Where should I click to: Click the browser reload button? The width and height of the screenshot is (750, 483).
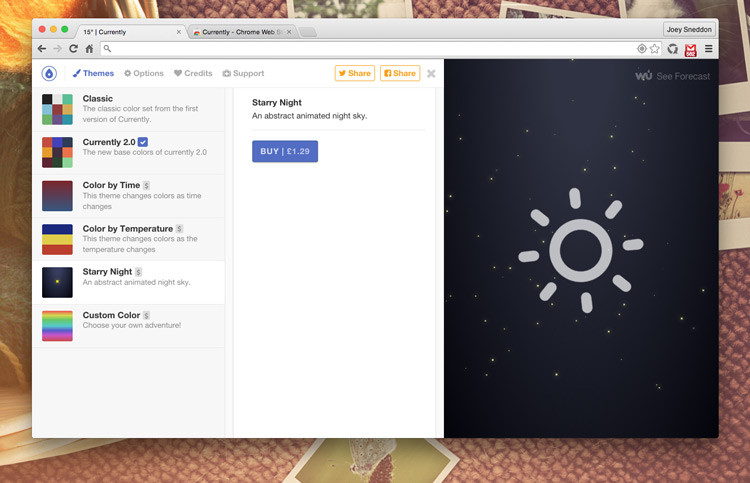pyautogui.click(x=73, y=48)
